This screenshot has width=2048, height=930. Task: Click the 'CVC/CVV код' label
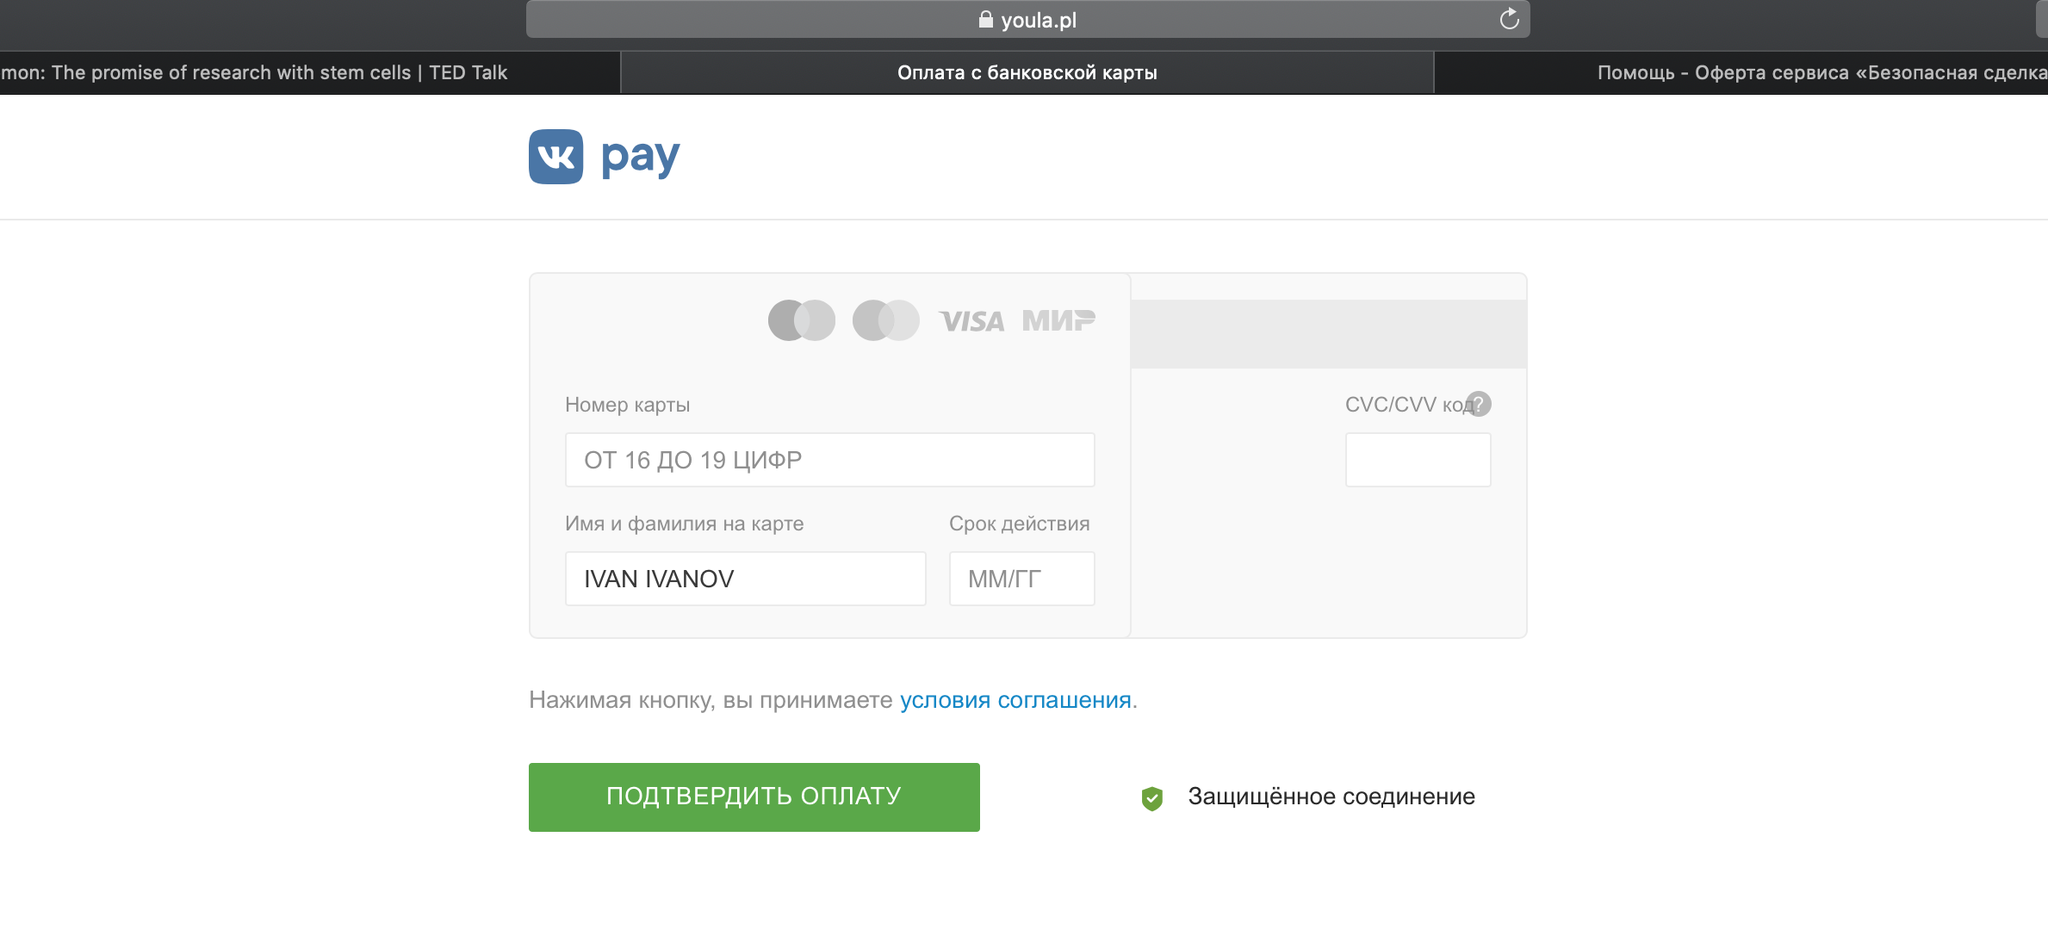pos(1408,405)
